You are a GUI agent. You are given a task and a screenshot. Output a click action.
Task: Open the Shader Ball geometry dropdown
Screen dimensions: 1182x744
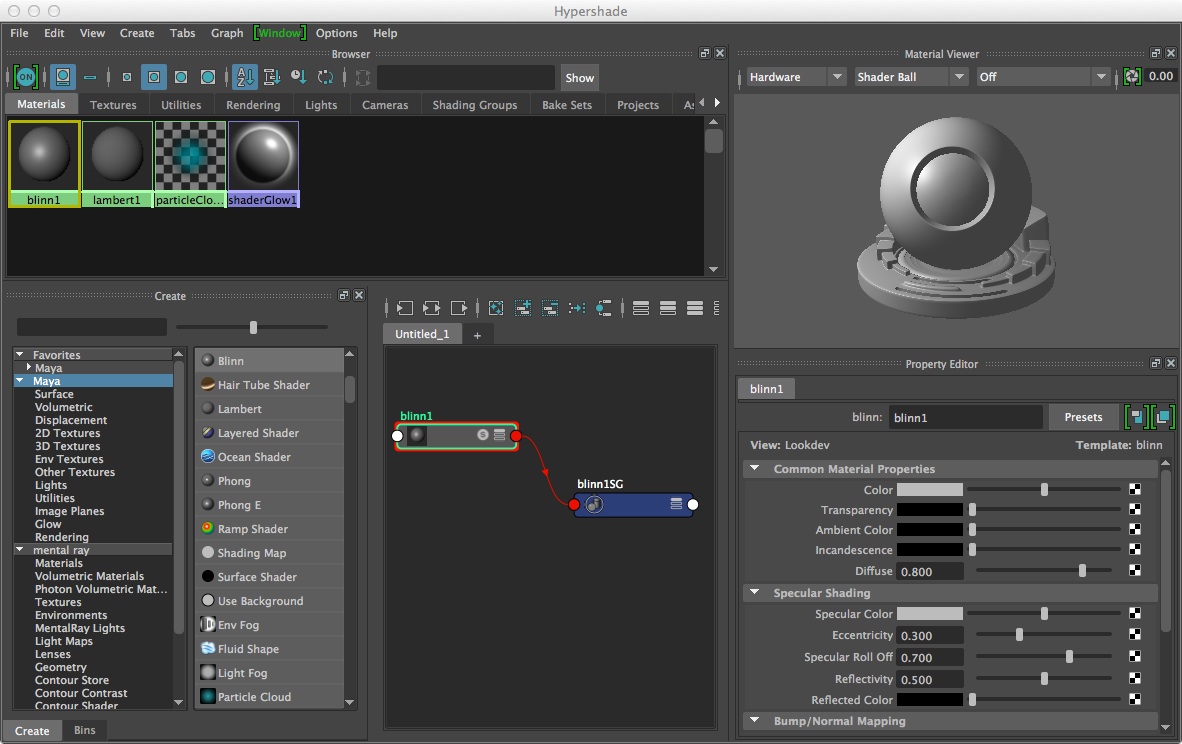click(x=912, y=77)
